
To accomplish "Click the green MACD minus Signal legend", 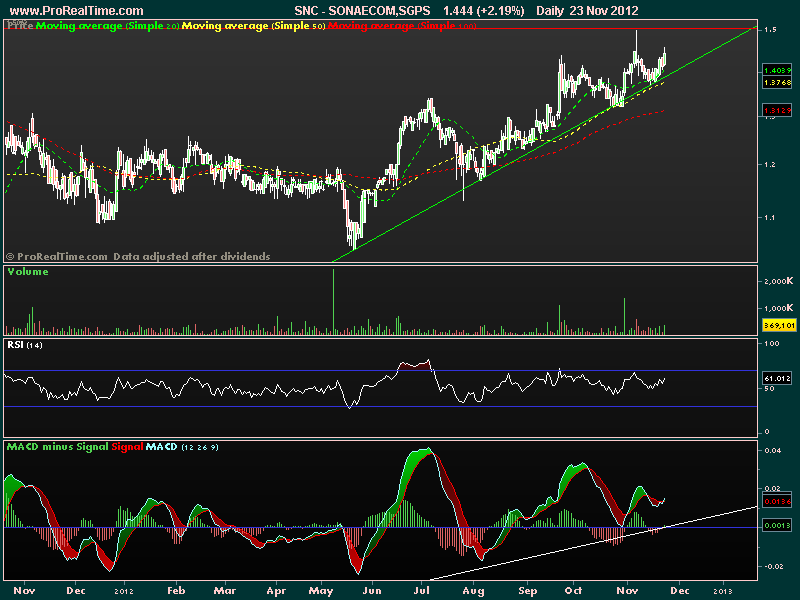I will pos(58,447).
